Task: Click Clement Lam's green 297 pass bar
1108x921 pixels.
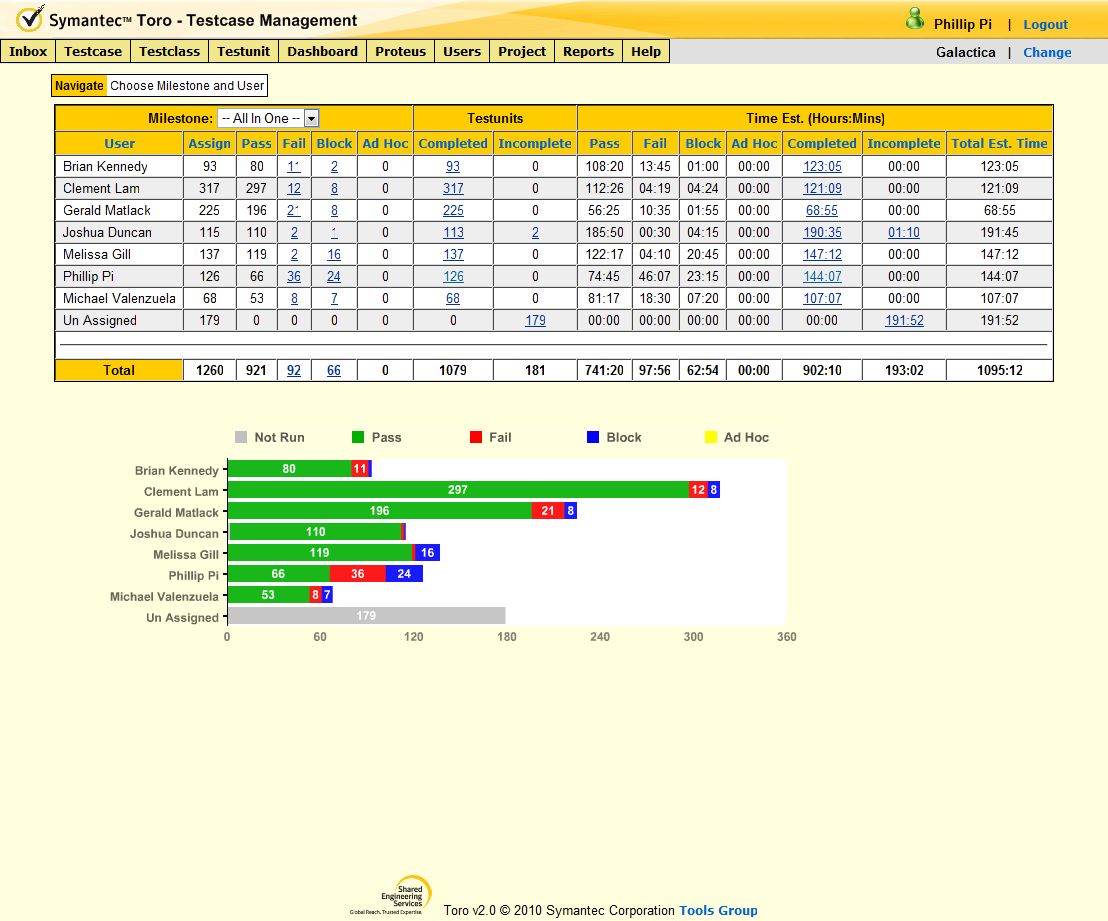Action: click(x=458, y=490)
